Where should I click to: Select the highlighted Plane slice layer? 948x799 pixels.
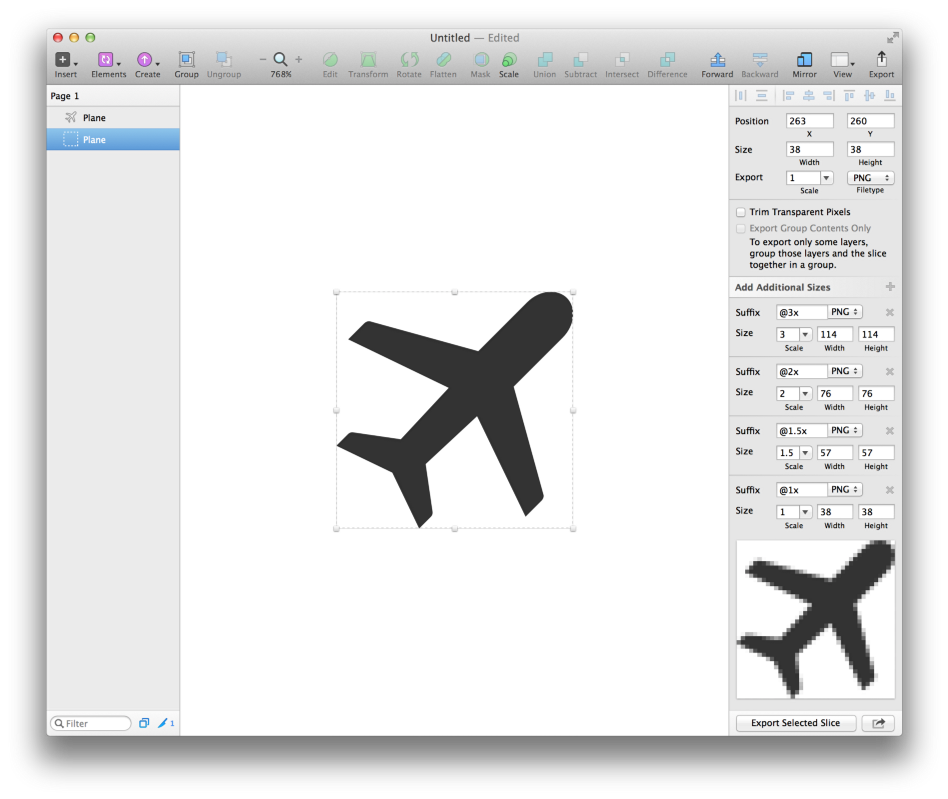click(113, 139)
